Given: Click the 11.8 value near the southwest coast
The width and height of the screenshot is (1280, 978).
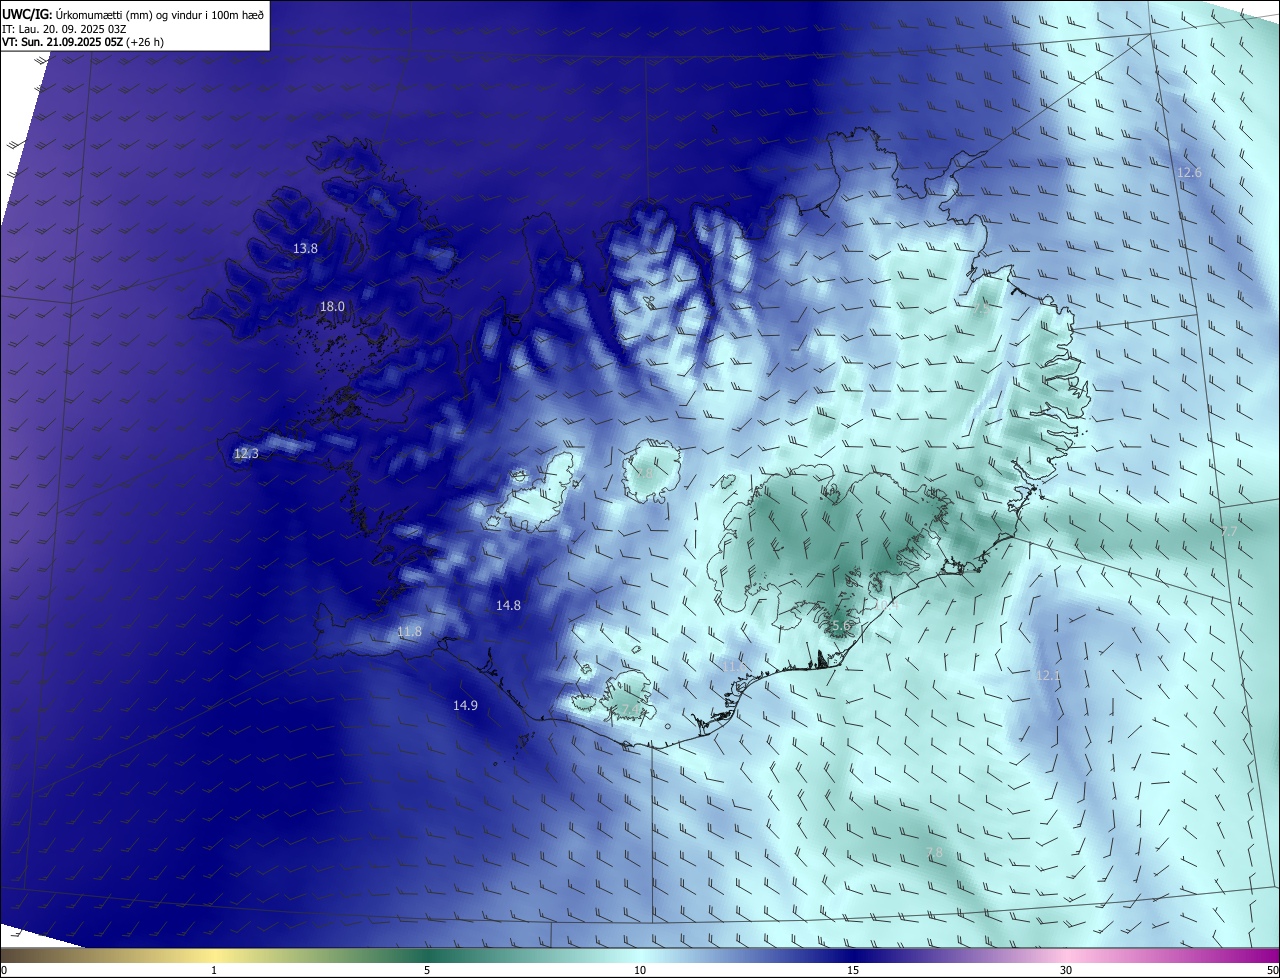Looking at the screenshot, I should click(409, 631).
